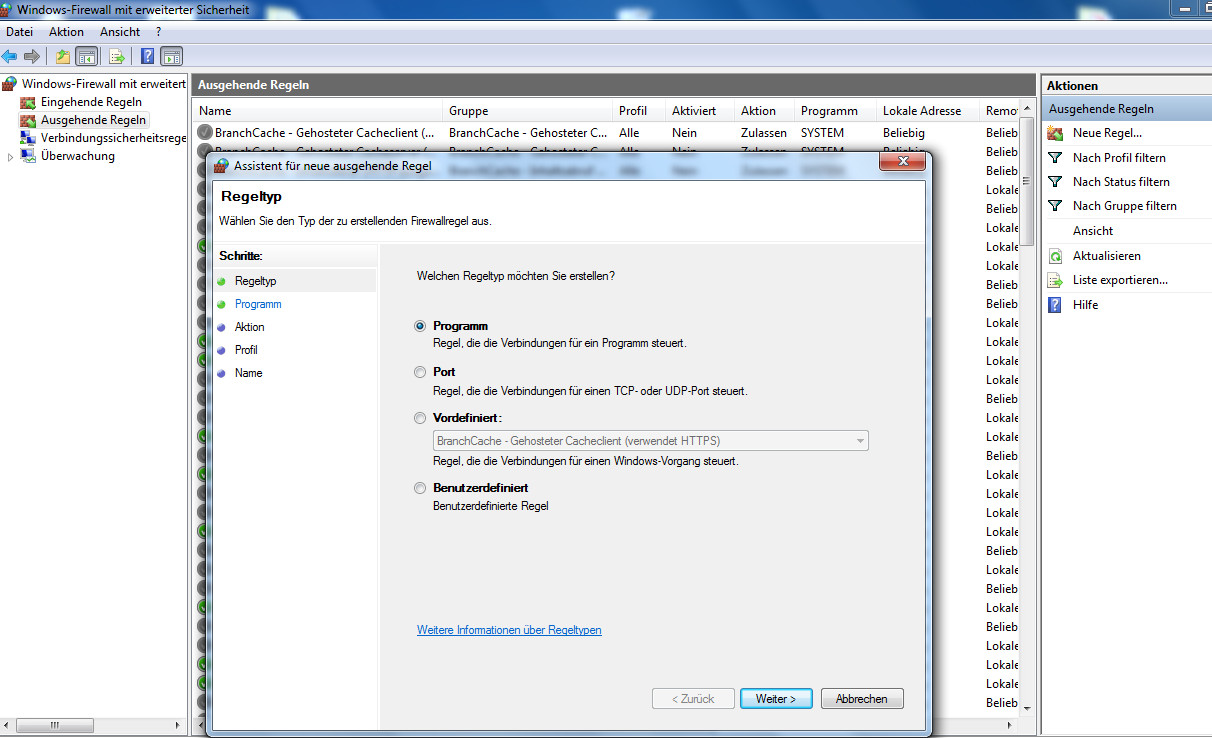Close the new outgoing rule wizard
1212x738 pixels.
tap(902, 162)
